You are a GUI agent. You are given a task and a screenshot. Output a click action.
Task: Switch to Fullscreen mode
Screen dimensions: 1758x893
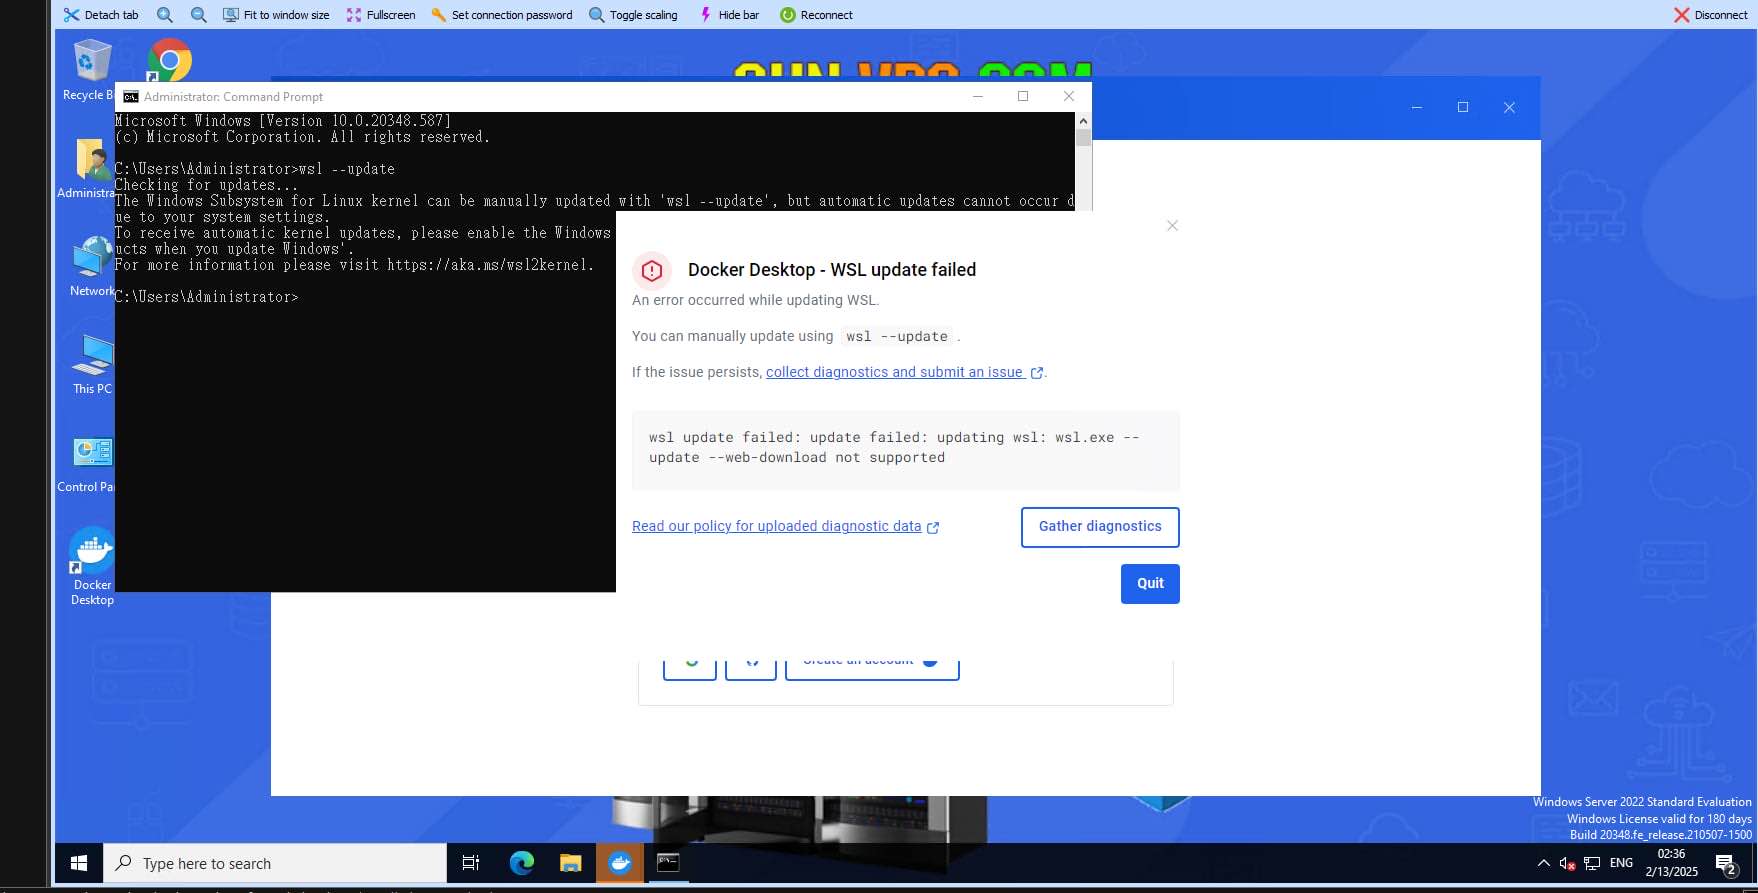tap(381, 15)
